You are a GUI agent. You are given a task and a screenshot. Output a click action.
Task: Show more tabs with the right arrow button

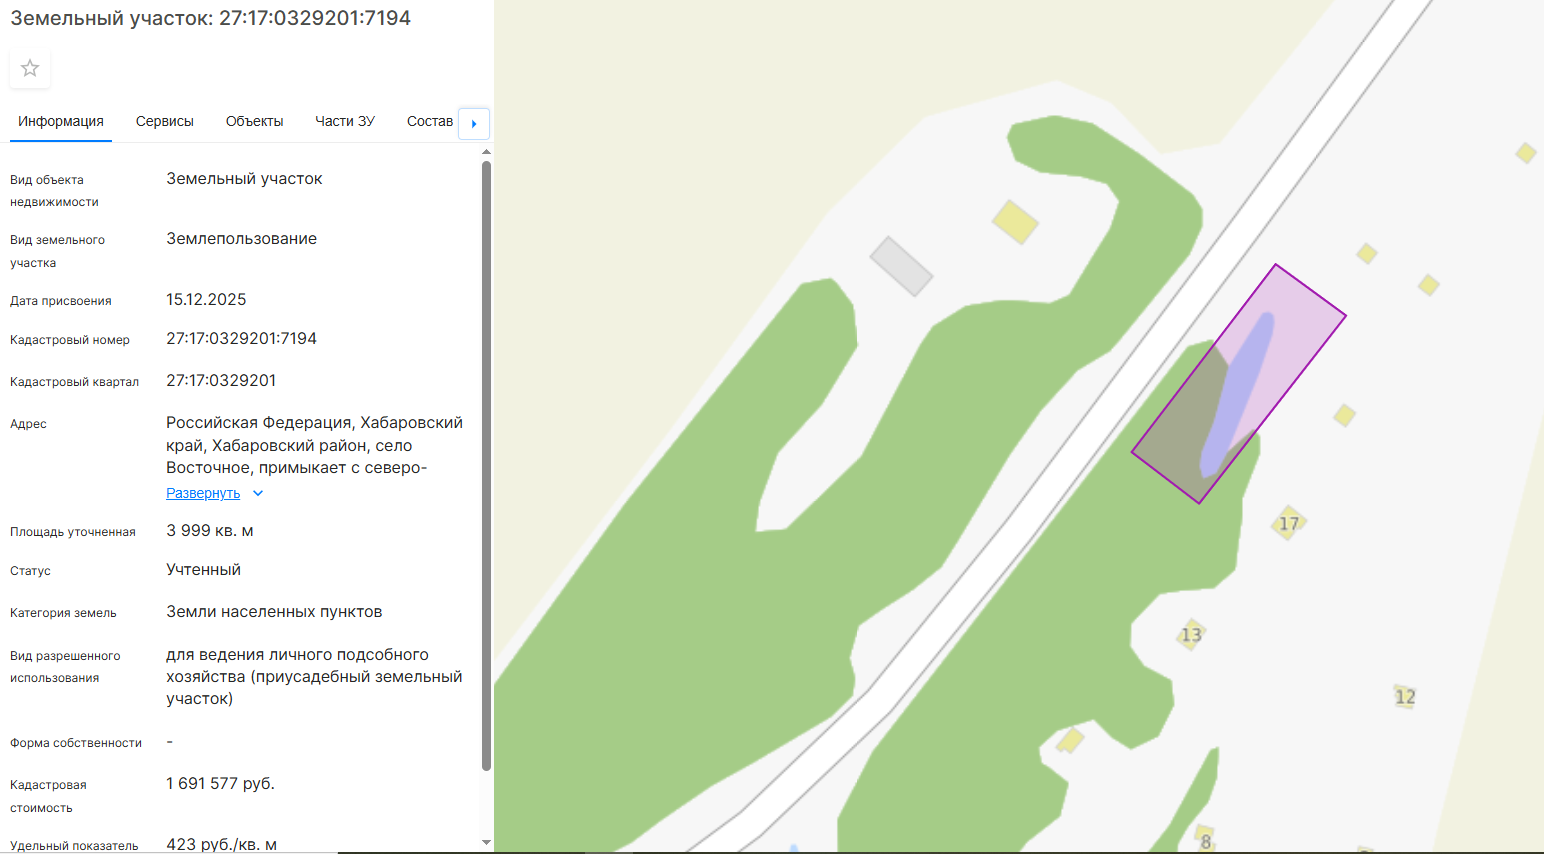point(474,123)
